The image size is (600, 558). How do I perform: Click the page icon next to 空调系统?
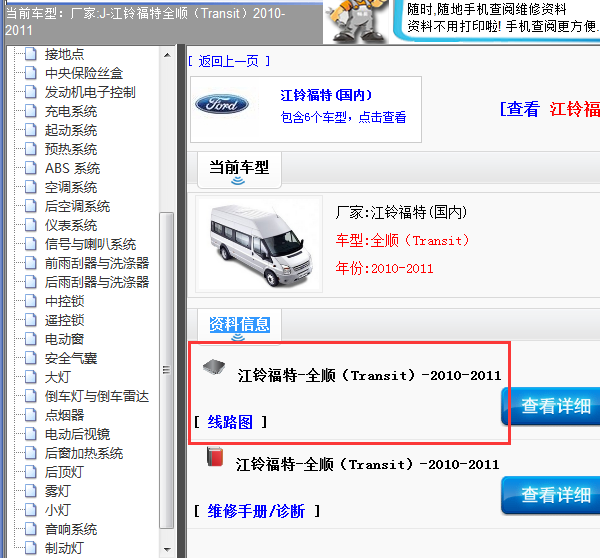tap(31, 187)
